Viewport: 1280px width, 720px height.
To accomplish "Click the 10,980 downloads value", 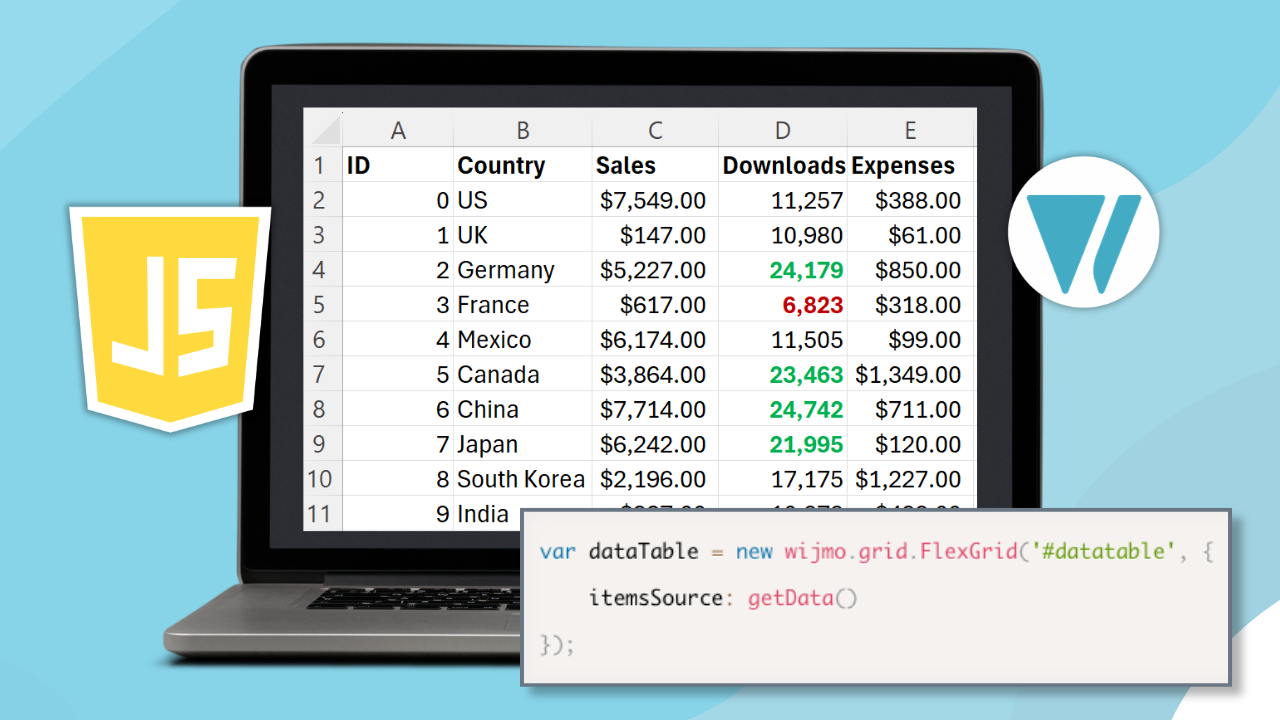I will coord(807,236).
